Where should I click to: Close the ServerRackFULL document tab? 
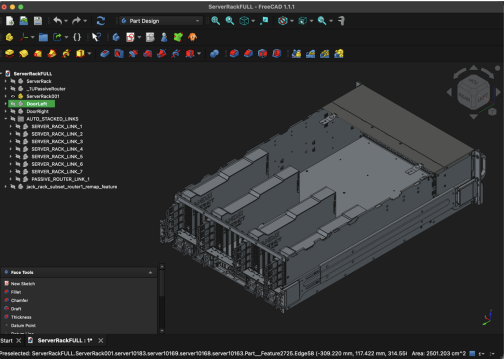[101, 340]
